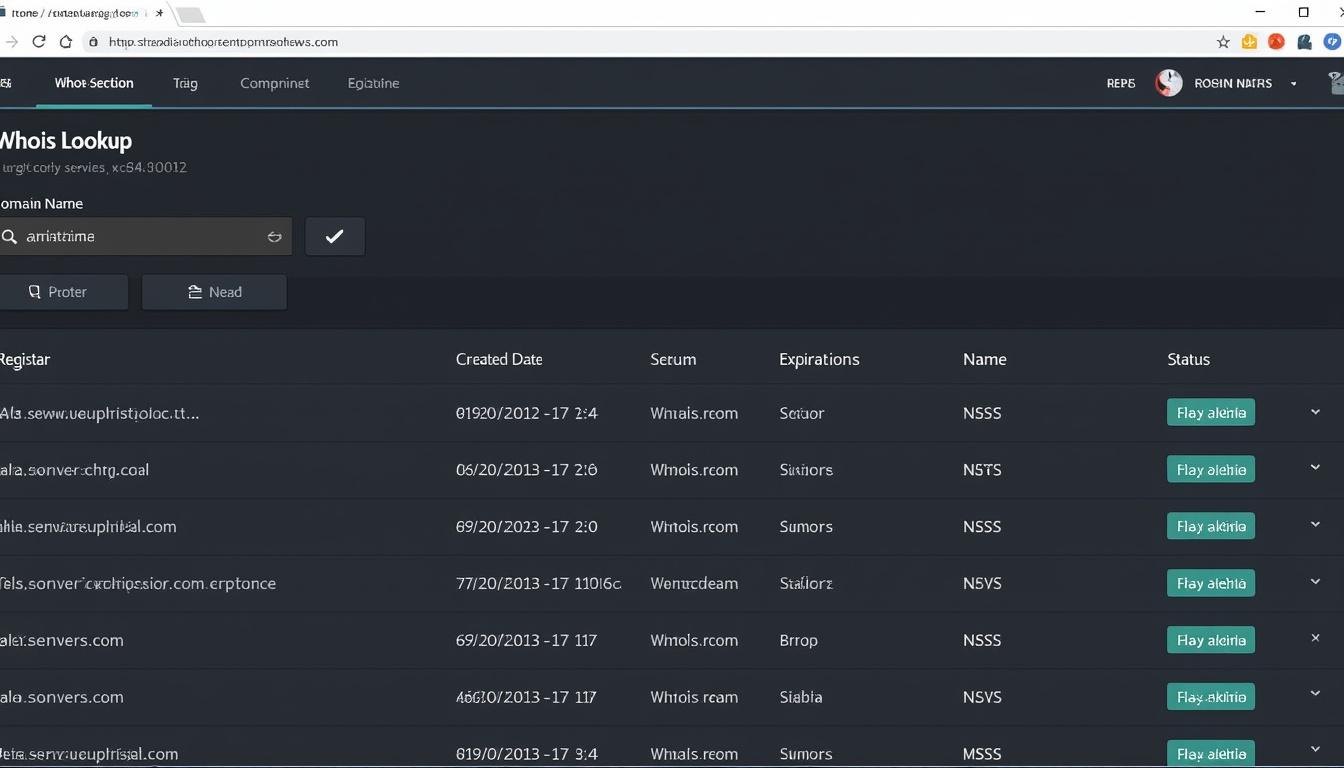Maximize the browser window

click(x=1304, y=12)
